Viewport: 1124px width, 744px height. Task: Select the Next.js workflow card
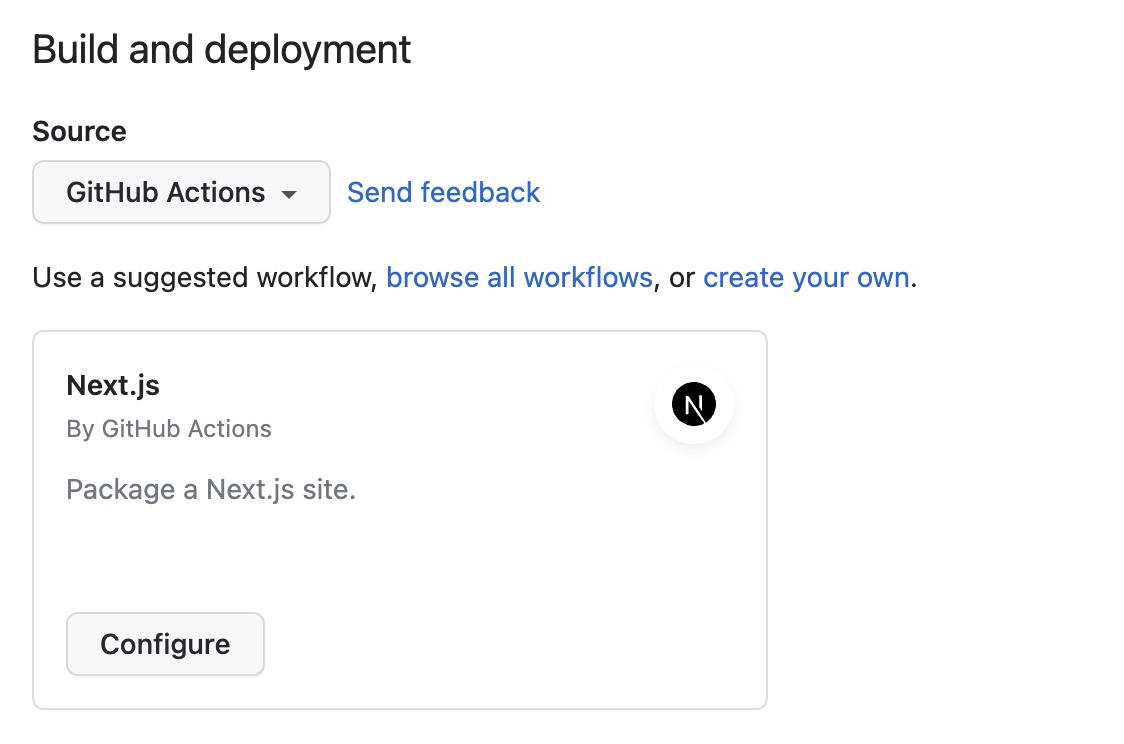tap(400, 520)
